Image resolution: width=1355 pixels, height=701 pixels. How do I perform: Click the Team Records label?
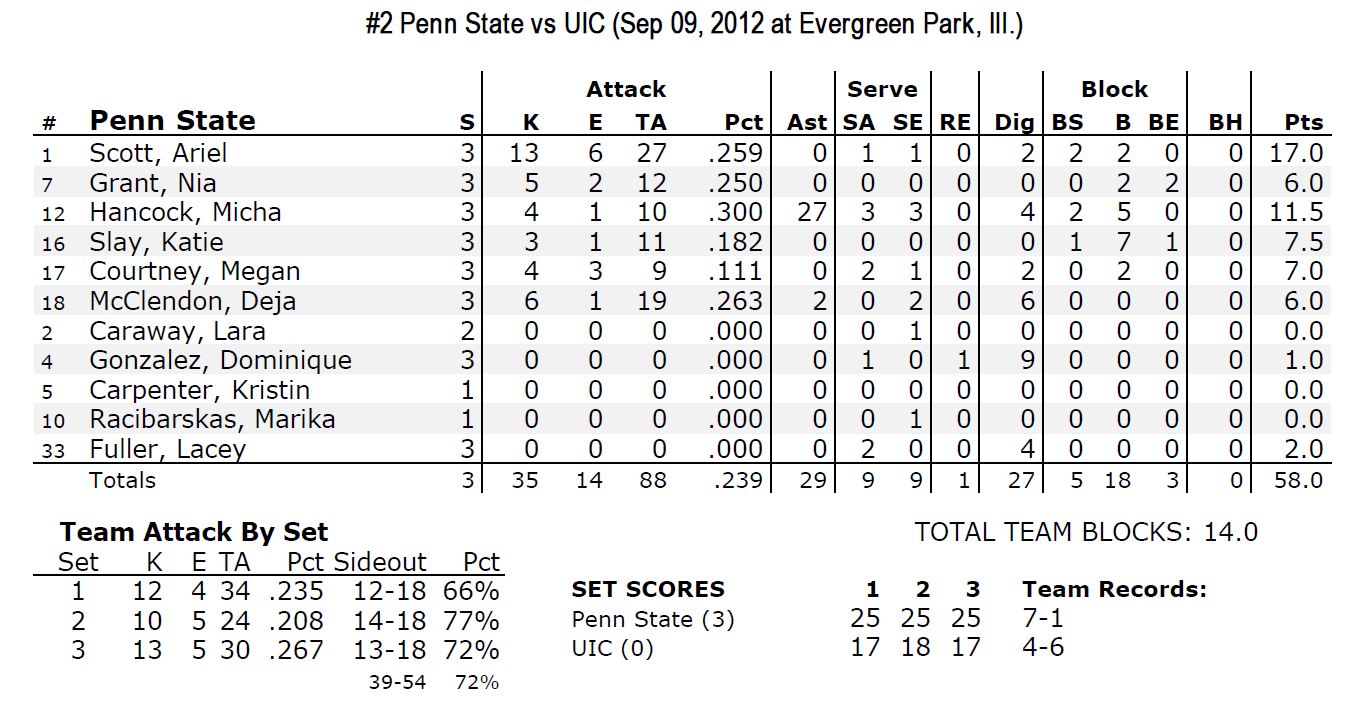(x=1114, y=589)
